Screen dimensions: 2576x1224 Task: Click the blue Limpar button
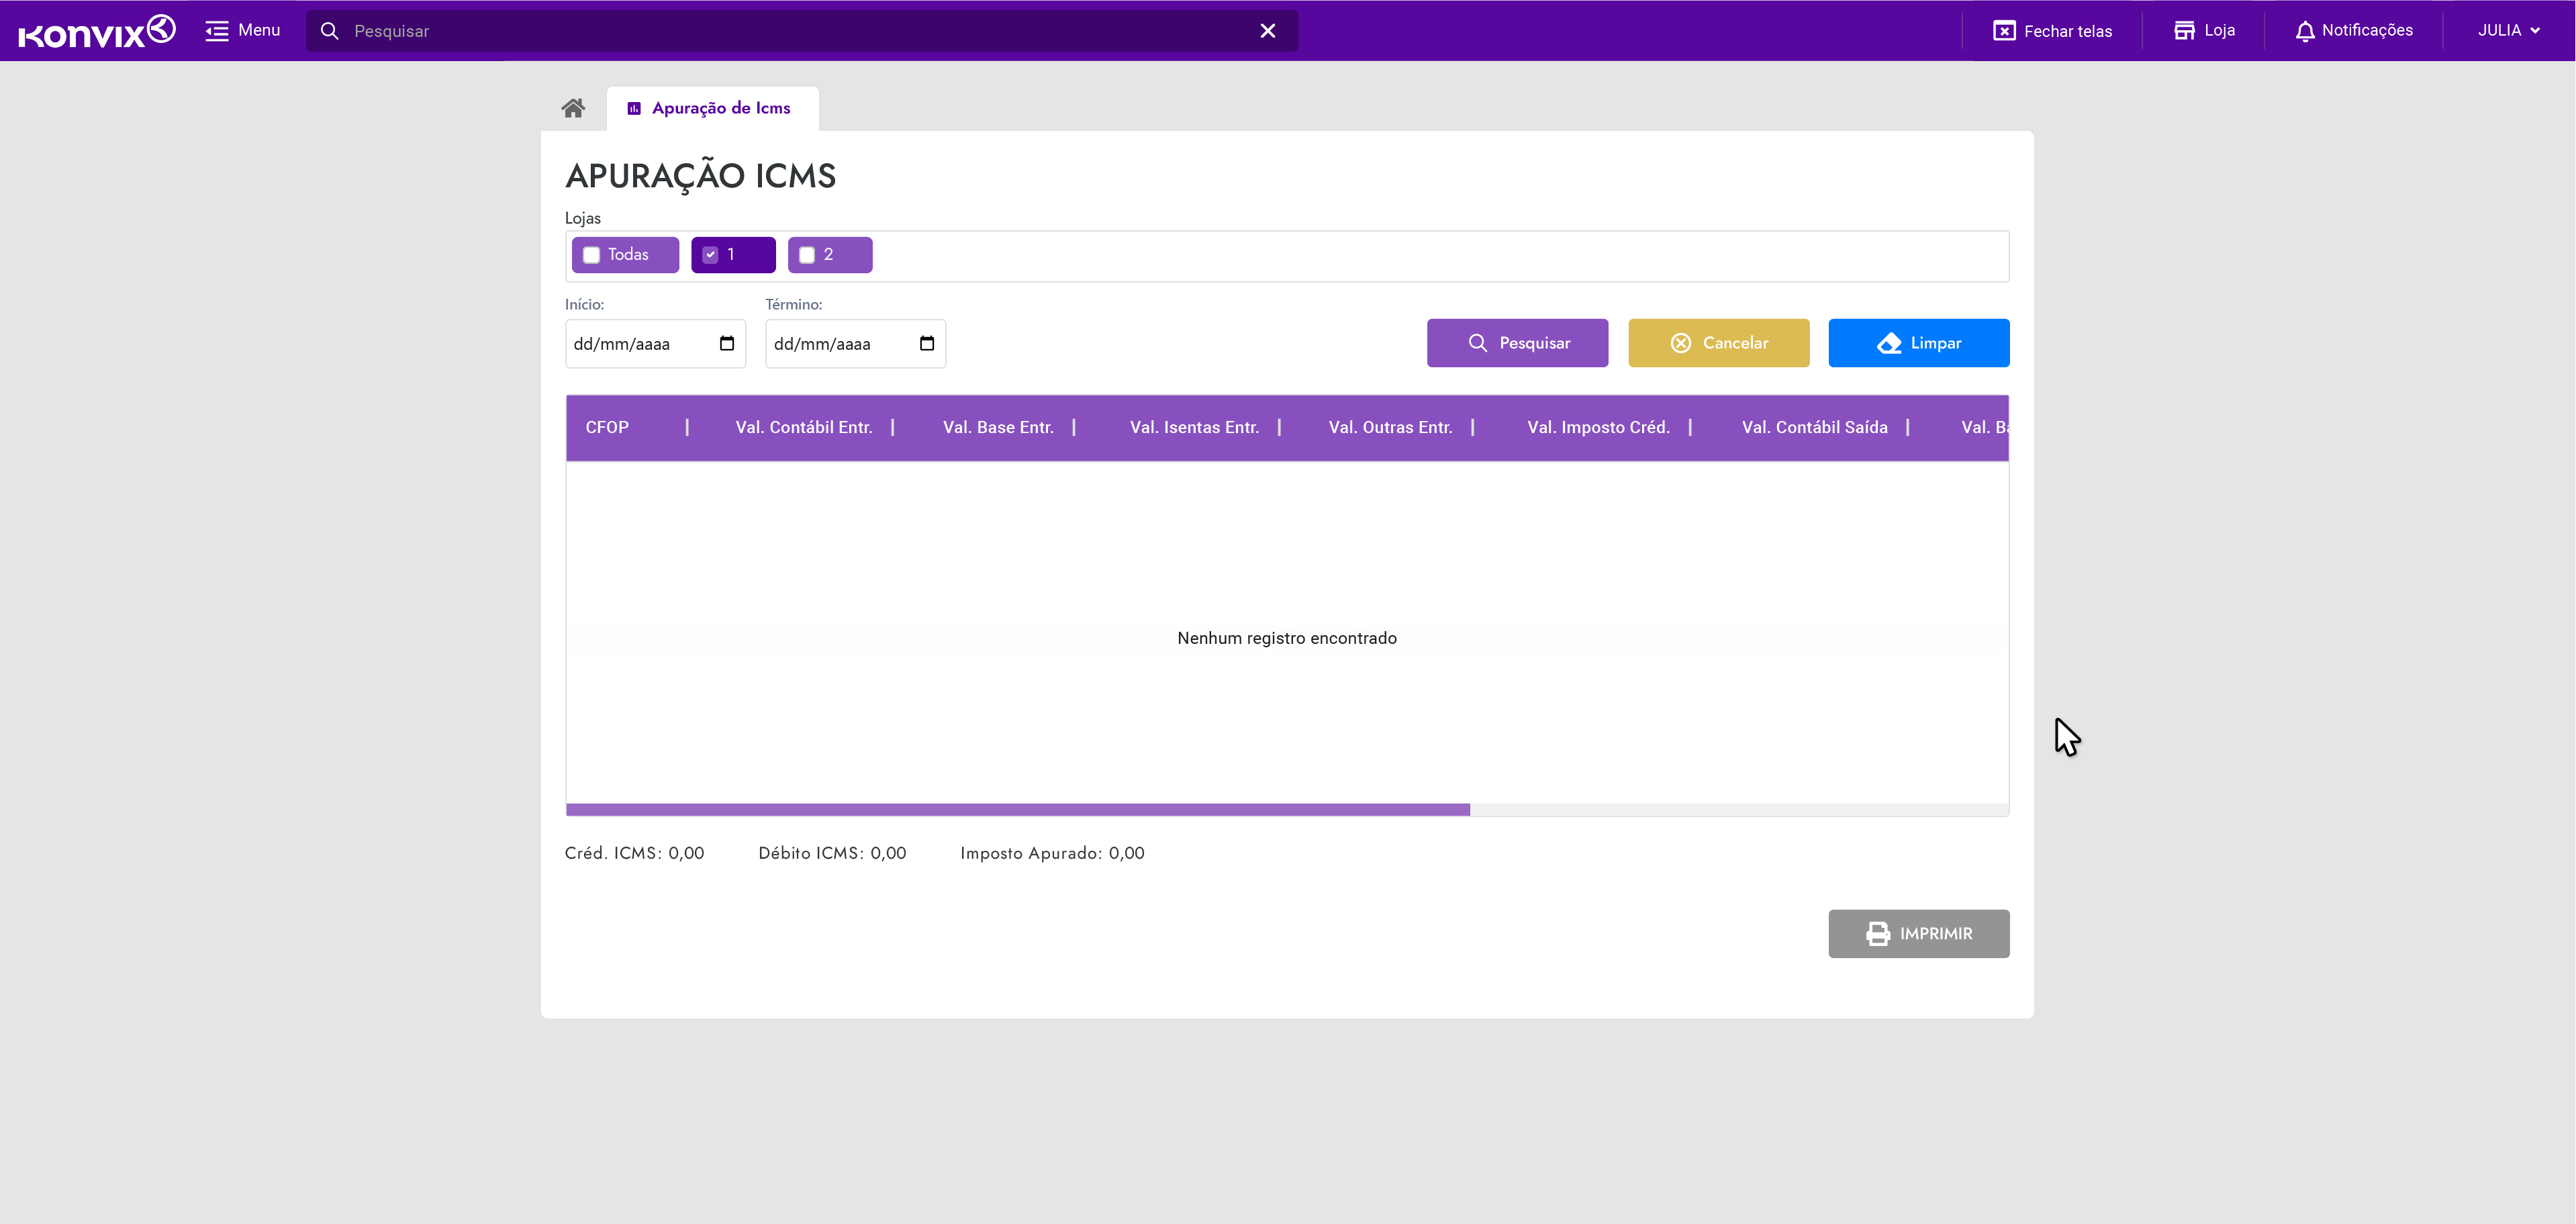pyautogui.click(x=1918, y=343)
